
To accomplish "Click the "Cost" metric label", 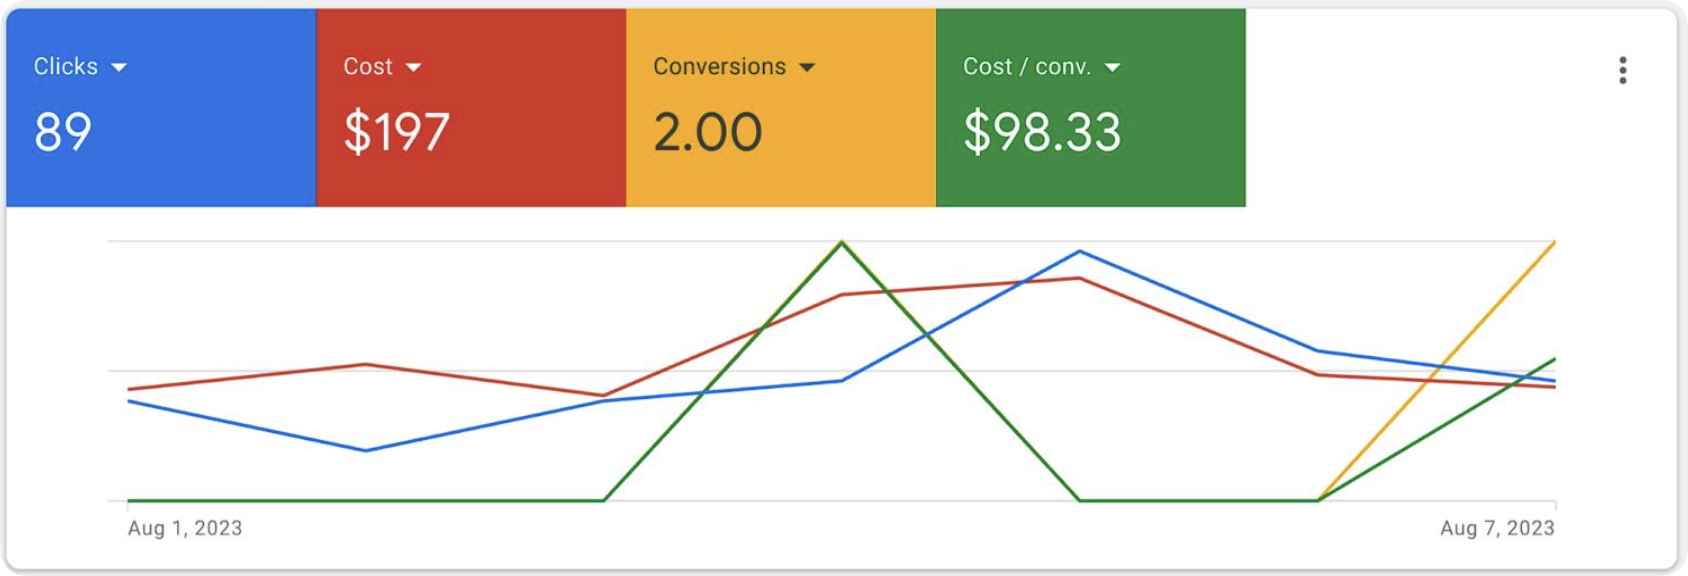I will click(x=368, y=66).
